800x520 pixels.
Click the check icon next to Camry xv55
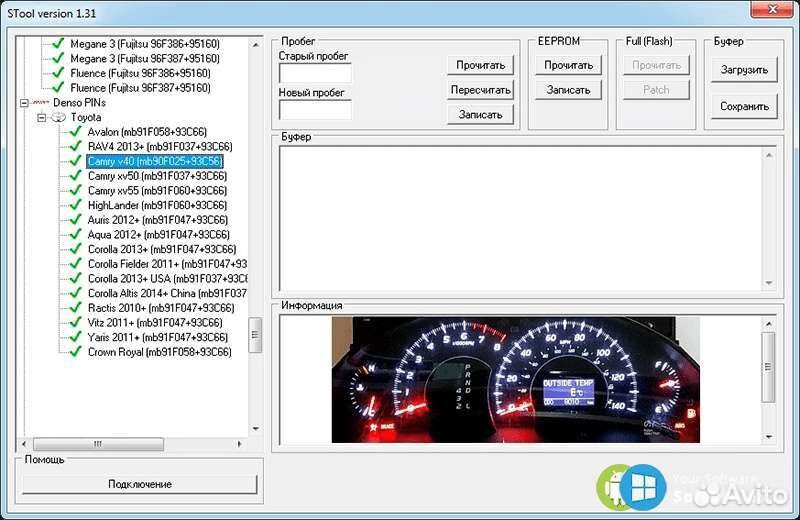[76, 190]
